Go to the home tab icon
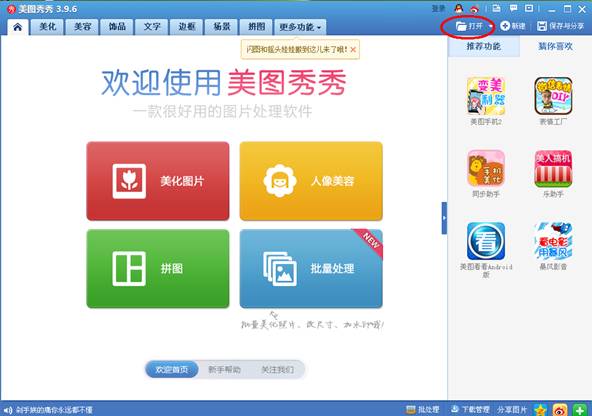Viewport: 592px width, 416px height. pos(17,27)
